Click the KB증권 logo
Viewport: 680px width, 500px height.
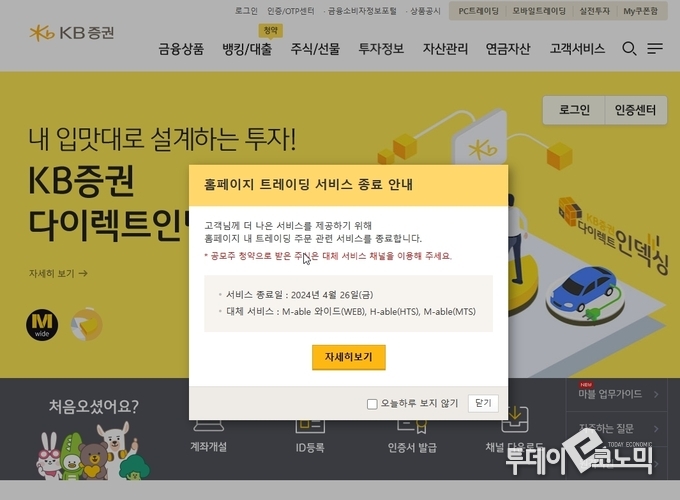72,33
